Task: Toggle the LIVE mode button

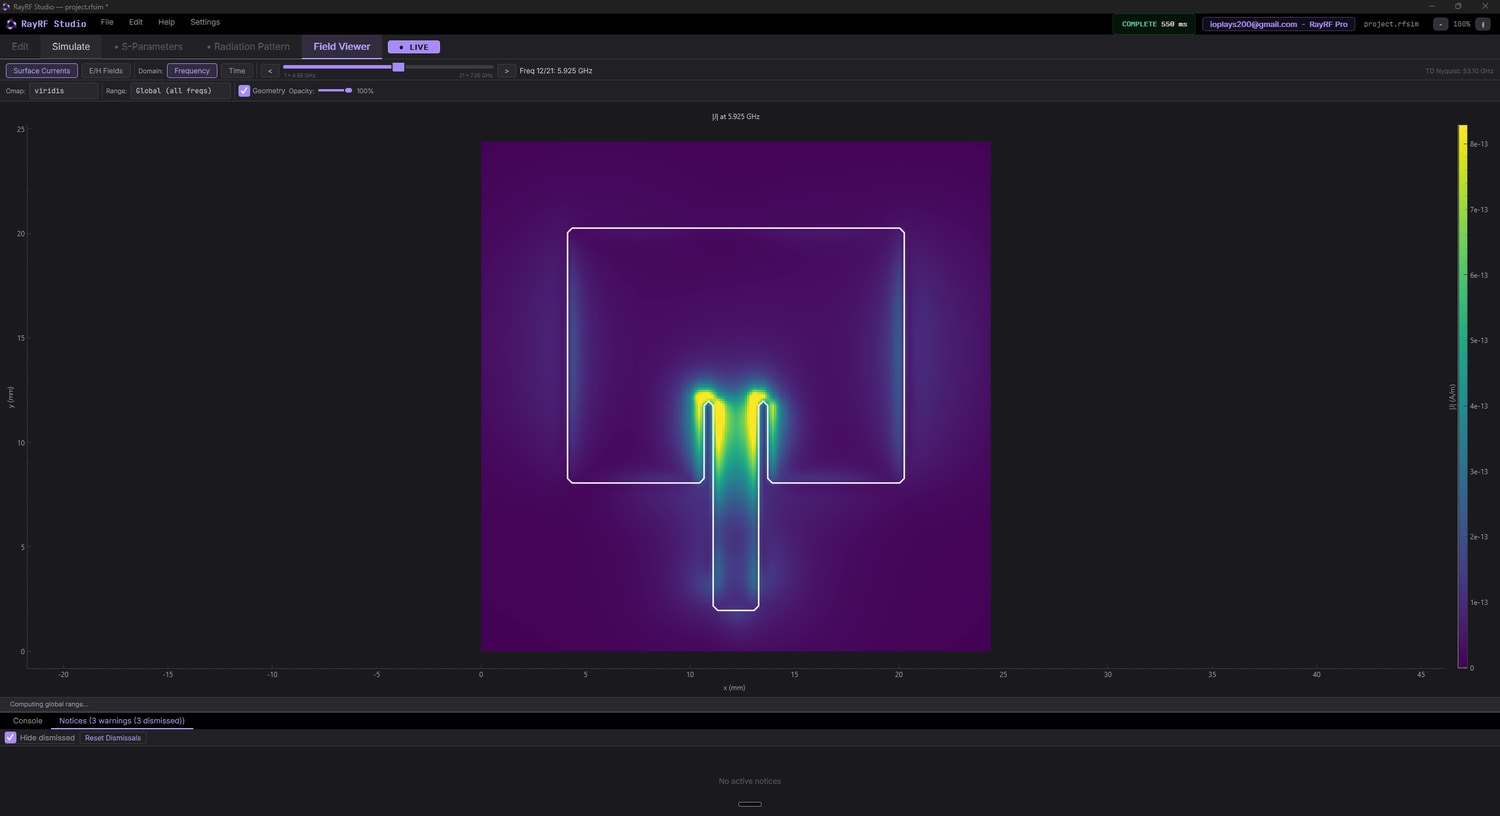Action: click(414, 47)
